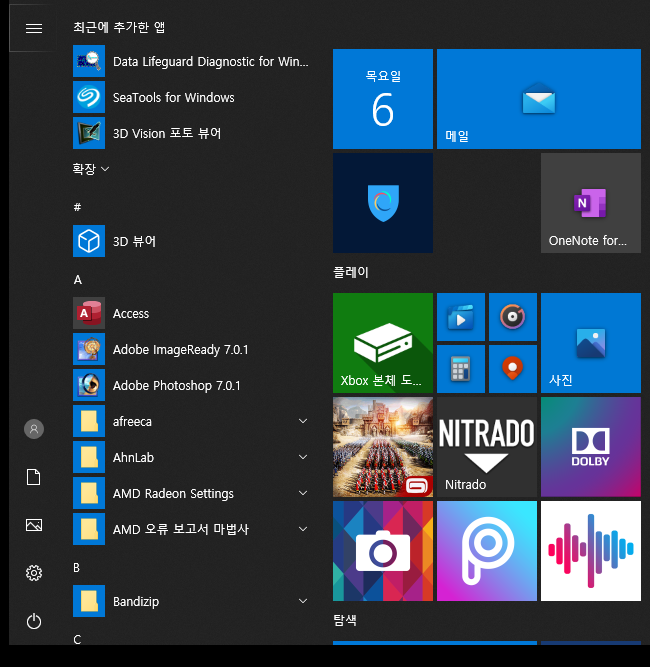Open the Gameloft castle game tile
650x667 pixels.
(383, 447)
